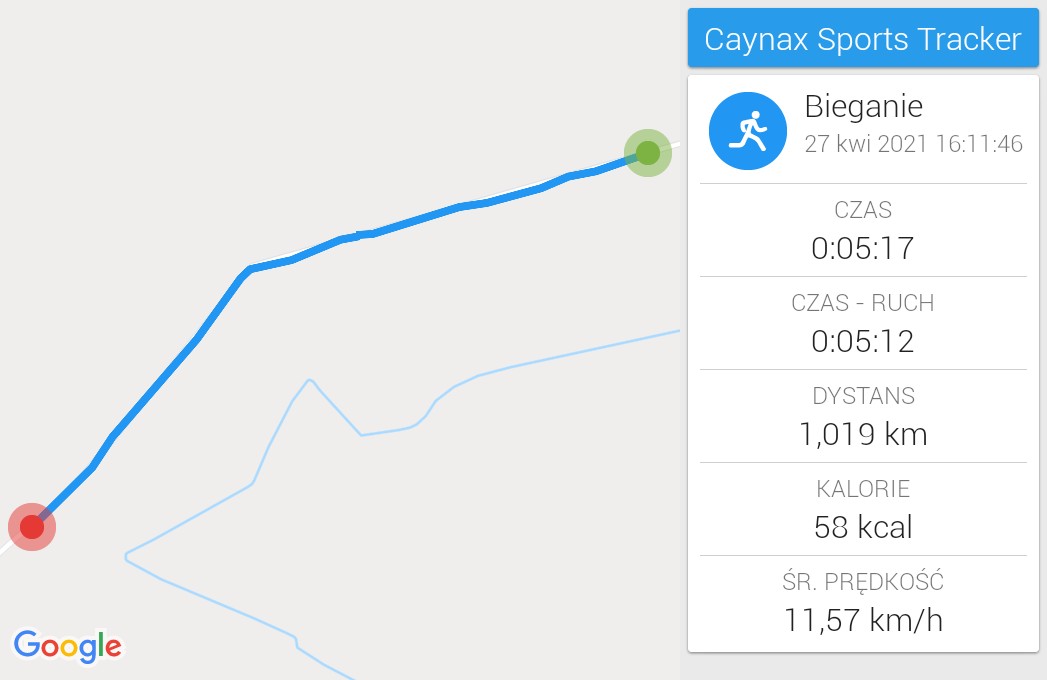Select the CZAS value 0:05:17

862,248
